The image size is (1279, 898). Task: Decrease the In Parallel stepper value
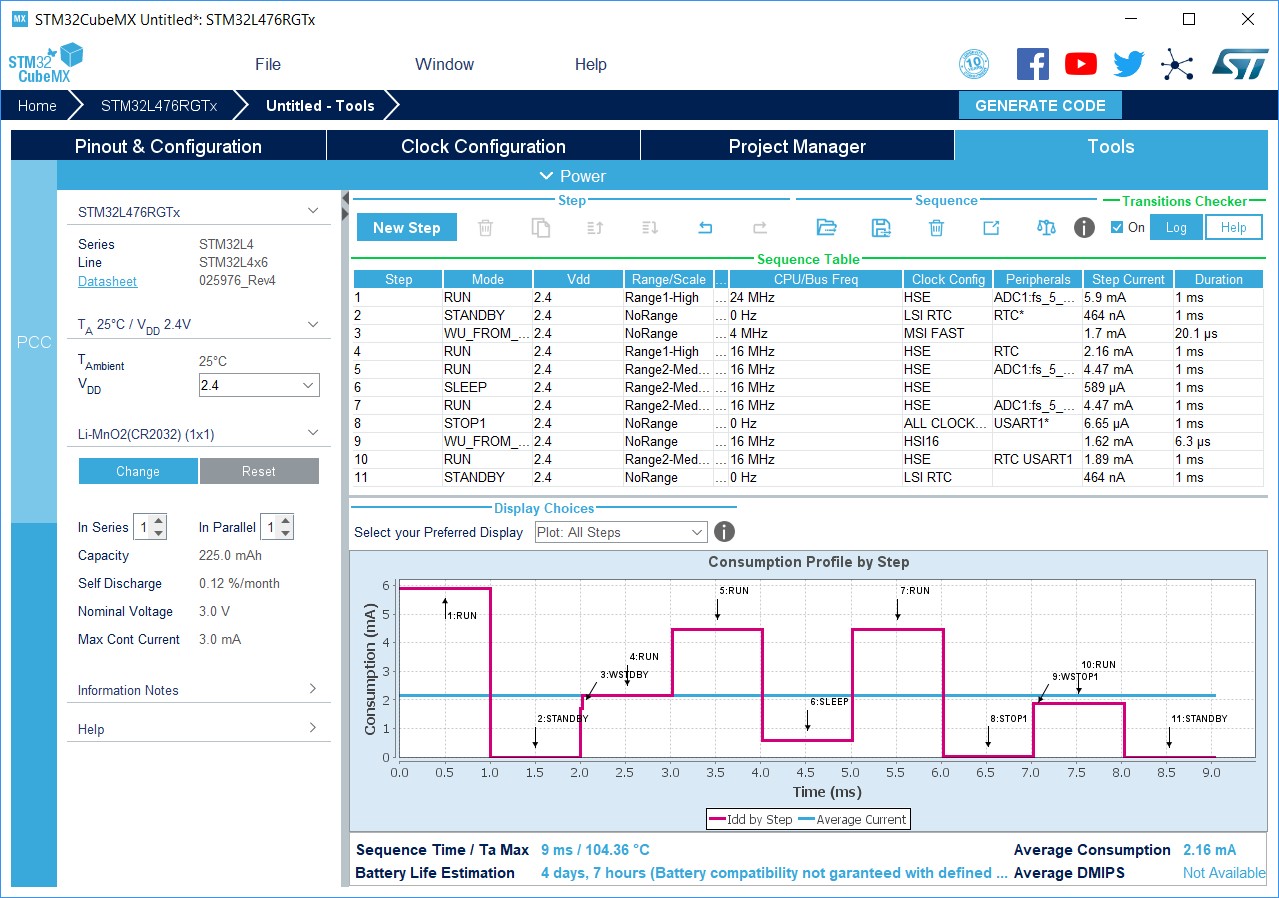[285, 533]
